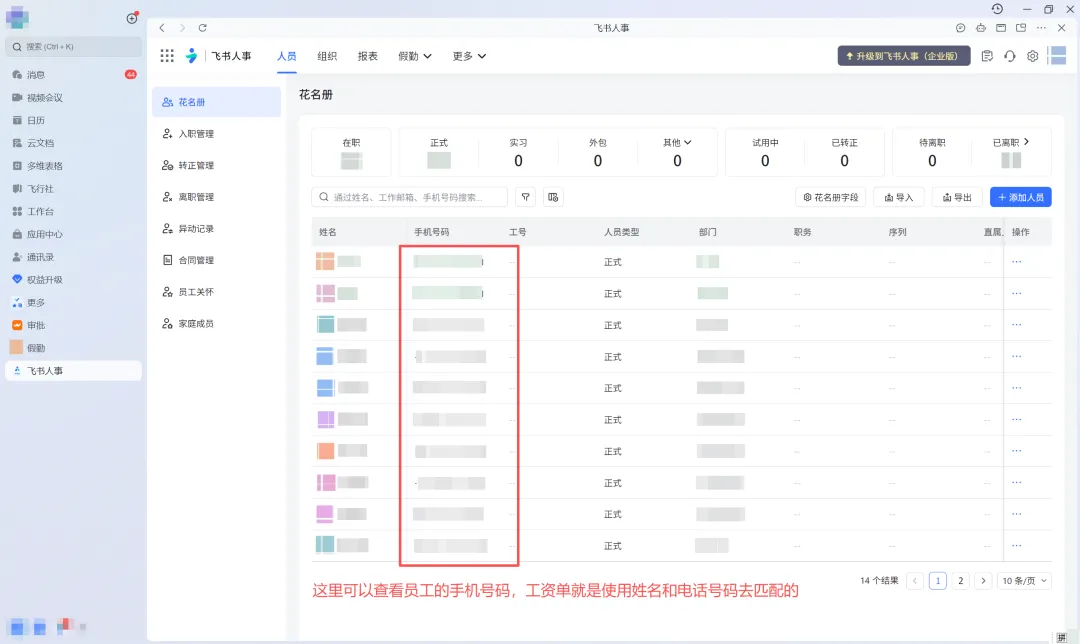The height and width of the screenshot is (644, 1080).
Task: Select the 组织 tab
Action: click(x=326, y=56)
